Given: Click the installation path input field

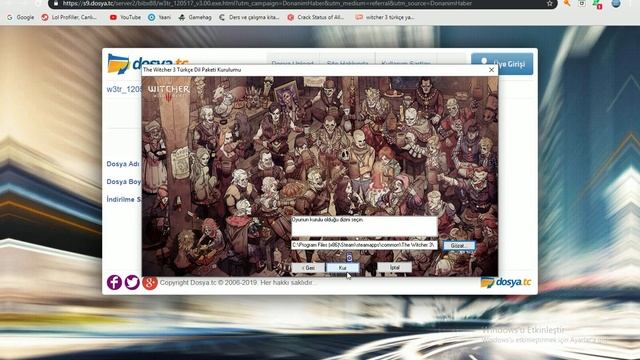Looking at the screenshot, I should (364, 245).
